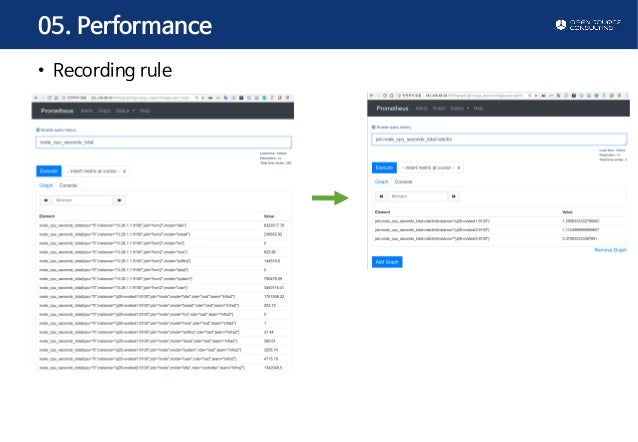Click the Moment time field in left window
638x442 pixels.
83,200
